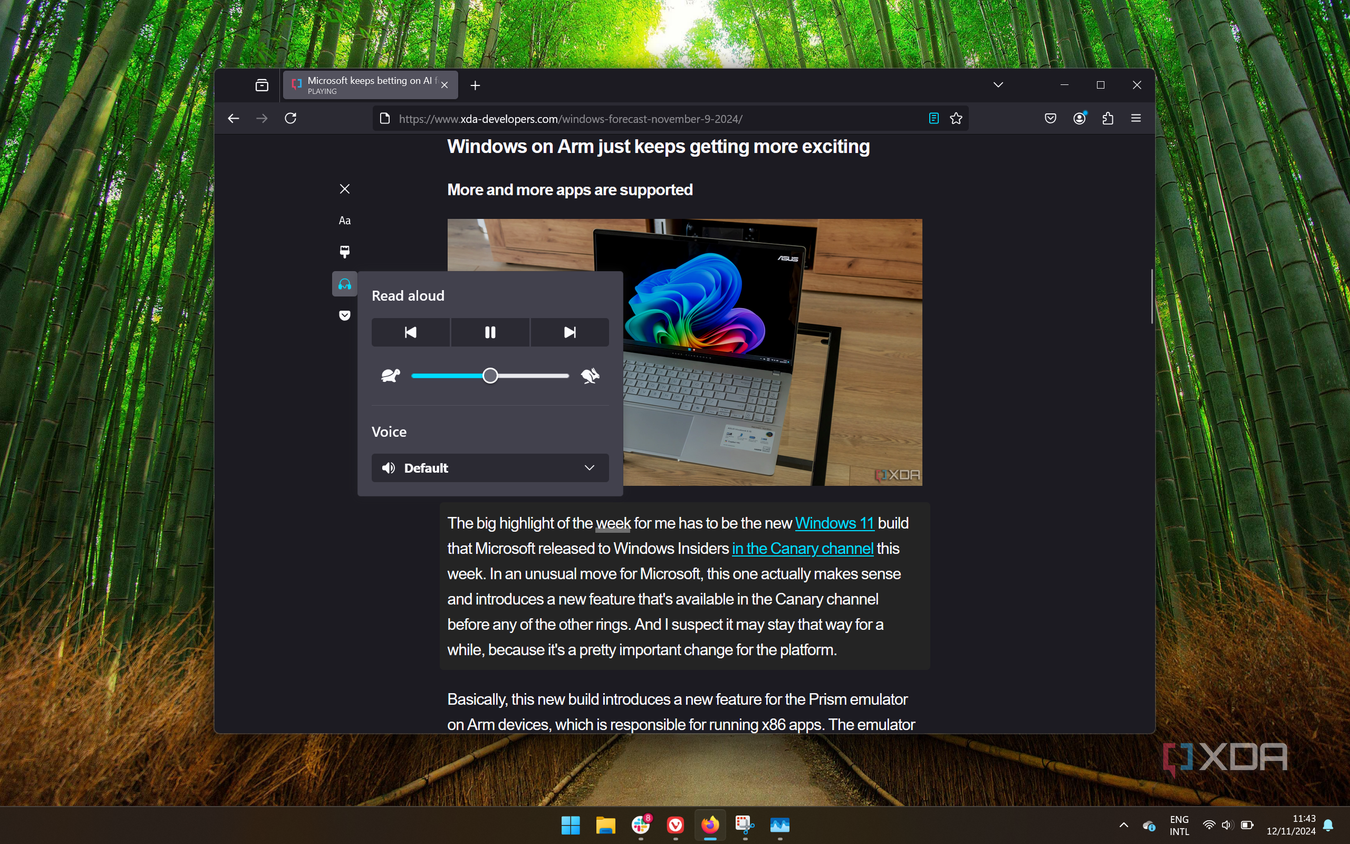Viewport: 1350px width, 844px height.
Task: Open a new tab with plus button
Action: (x=475, y=85)
